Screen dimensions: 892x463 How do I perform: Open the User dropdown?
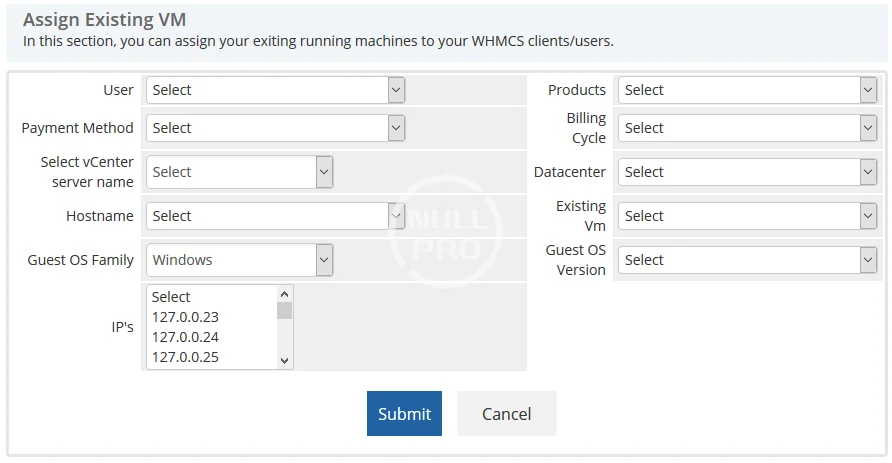(275, 90)
